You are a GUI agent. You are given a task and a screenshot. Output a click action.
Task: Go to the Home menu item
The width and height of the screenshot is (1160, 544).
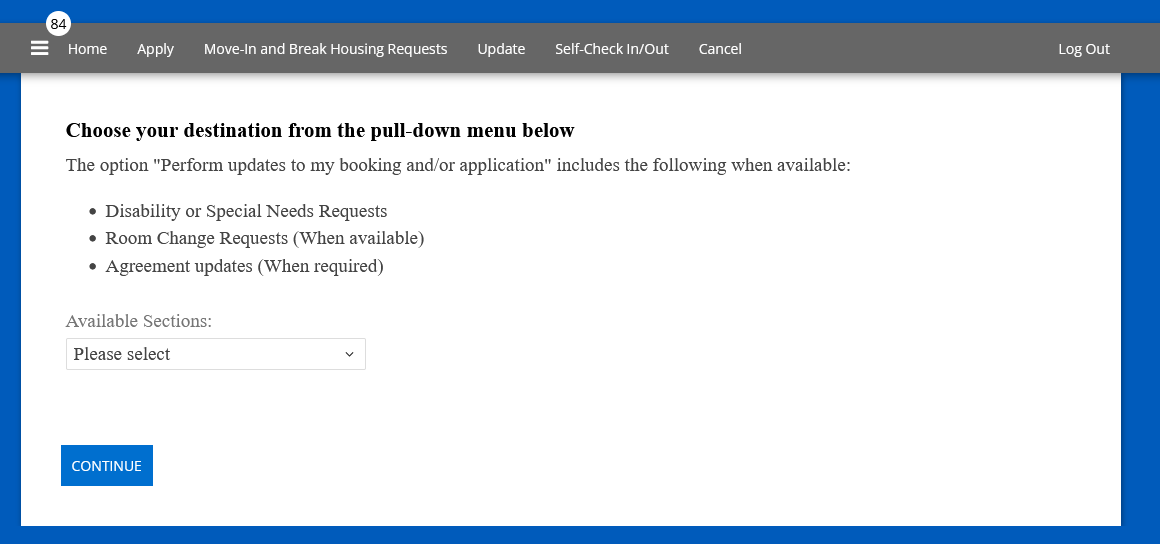tap(87, 49)
